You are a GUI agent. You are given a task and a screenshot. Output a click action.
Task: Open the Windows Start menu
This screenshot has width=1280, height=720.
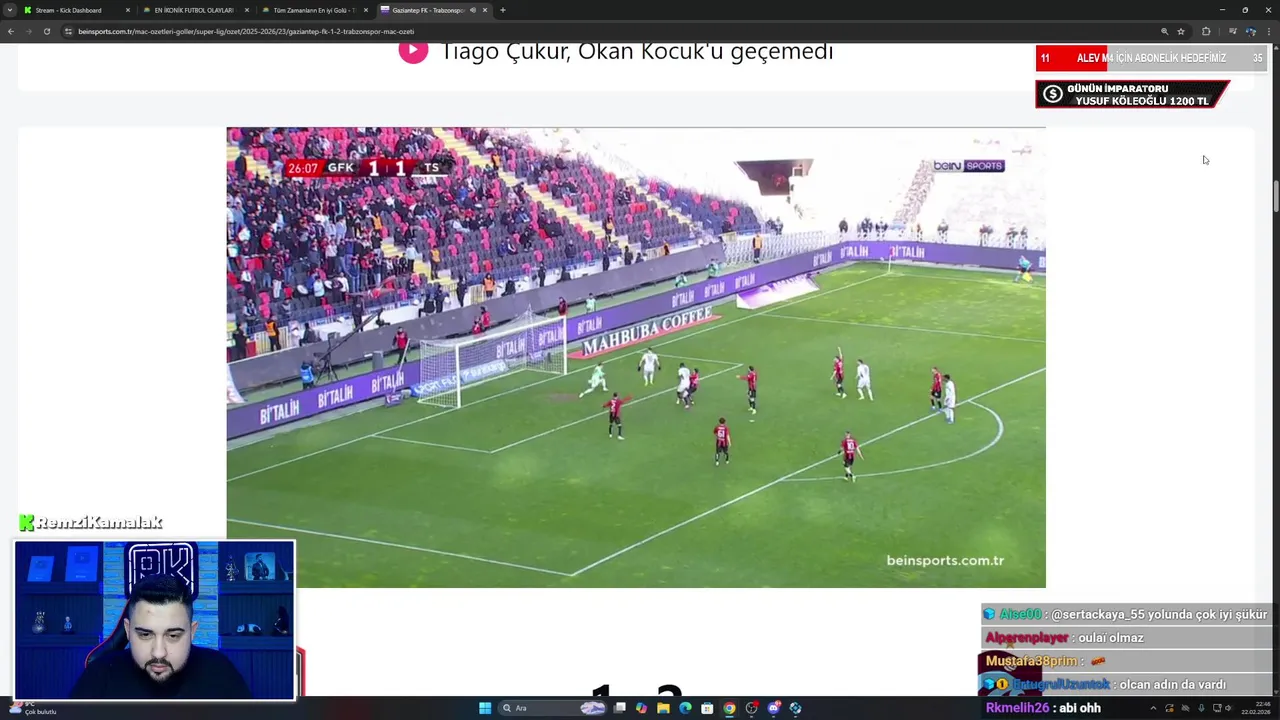pyautogui.click(x=485, y=708)
